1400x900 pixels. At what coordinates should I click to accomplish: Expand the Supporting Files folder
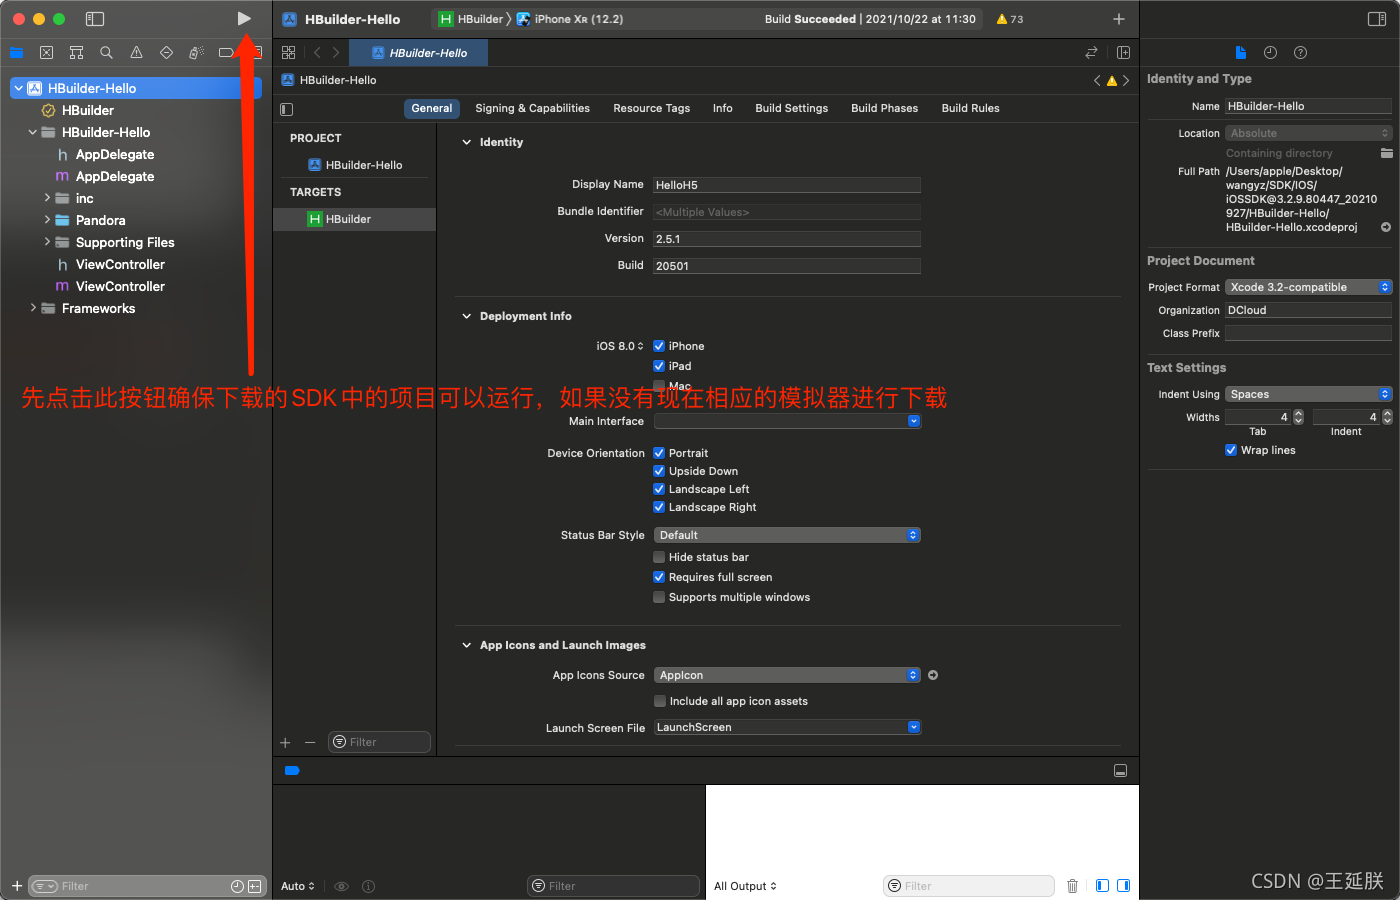tap(47, 242)
